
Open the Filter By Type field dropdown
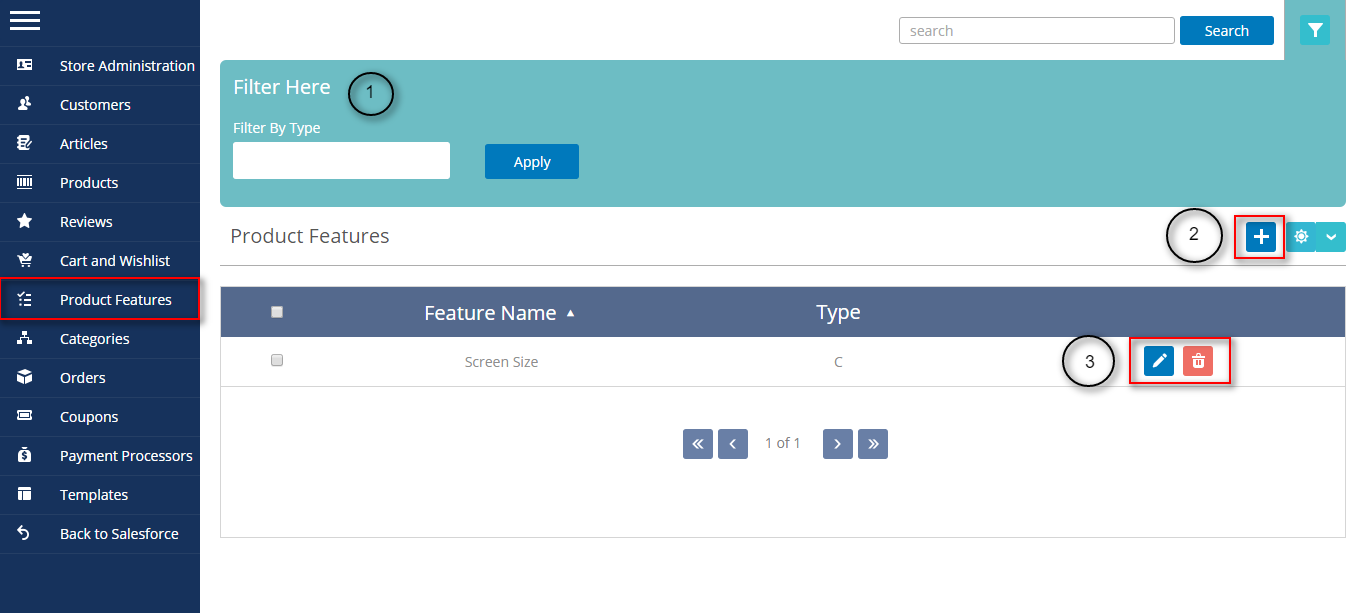[x=341, y=160]
